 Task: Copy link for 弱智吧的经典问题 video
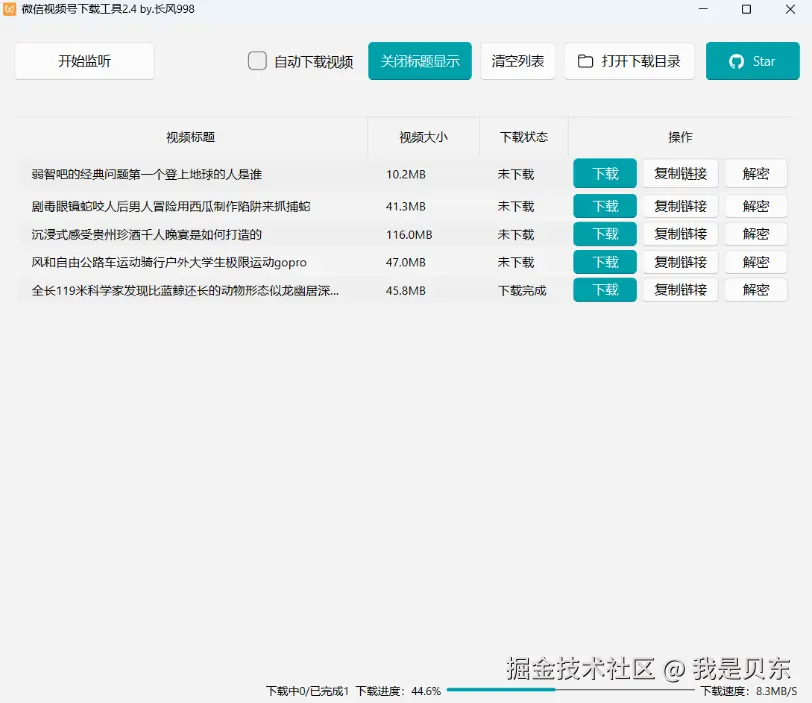click(x=680, y=173)
